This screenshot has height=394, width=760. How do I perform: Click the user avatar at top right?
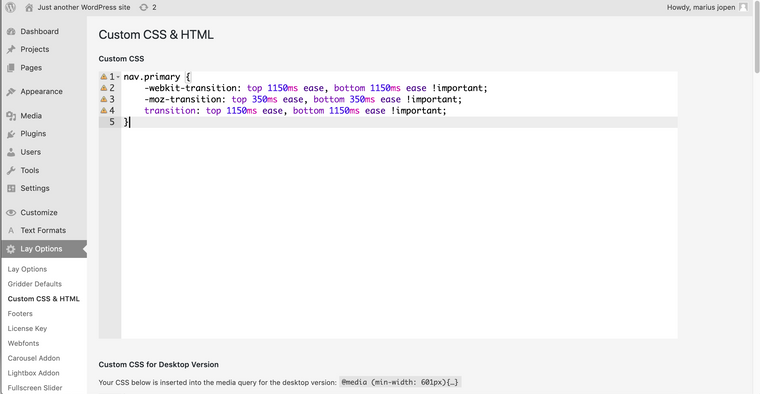[743, 7]
